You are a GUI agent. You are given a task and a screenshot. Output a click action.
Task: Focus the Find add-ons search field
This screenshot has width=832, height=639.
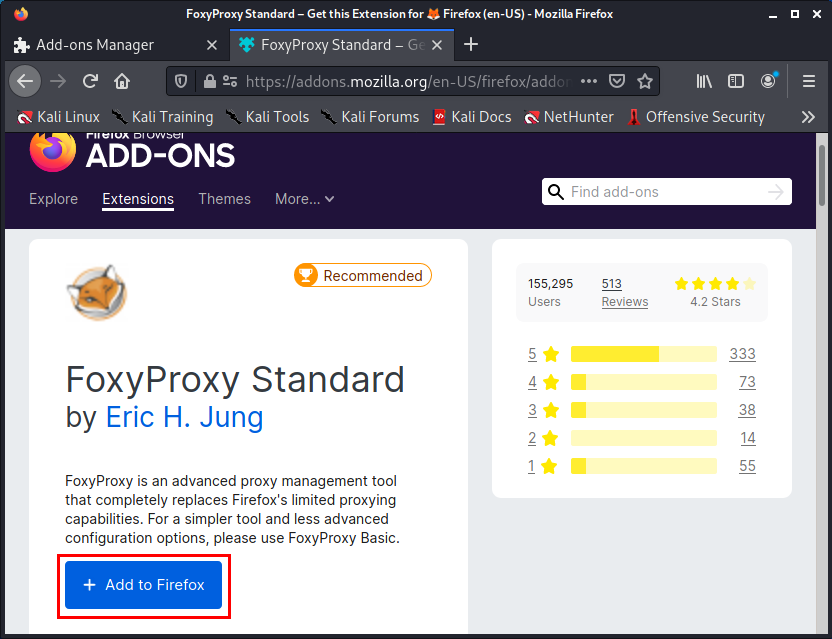(x=666, y=192)
